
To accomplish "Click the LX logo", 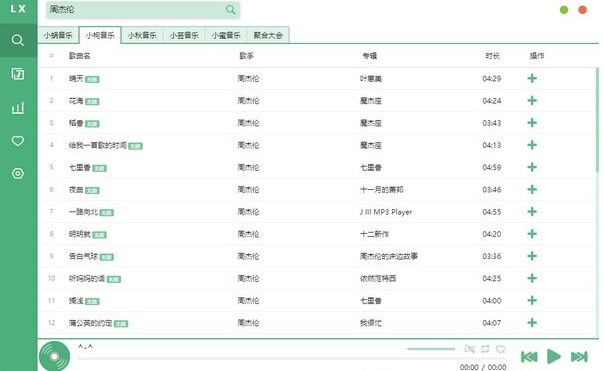I will click(x=18, y=8).
